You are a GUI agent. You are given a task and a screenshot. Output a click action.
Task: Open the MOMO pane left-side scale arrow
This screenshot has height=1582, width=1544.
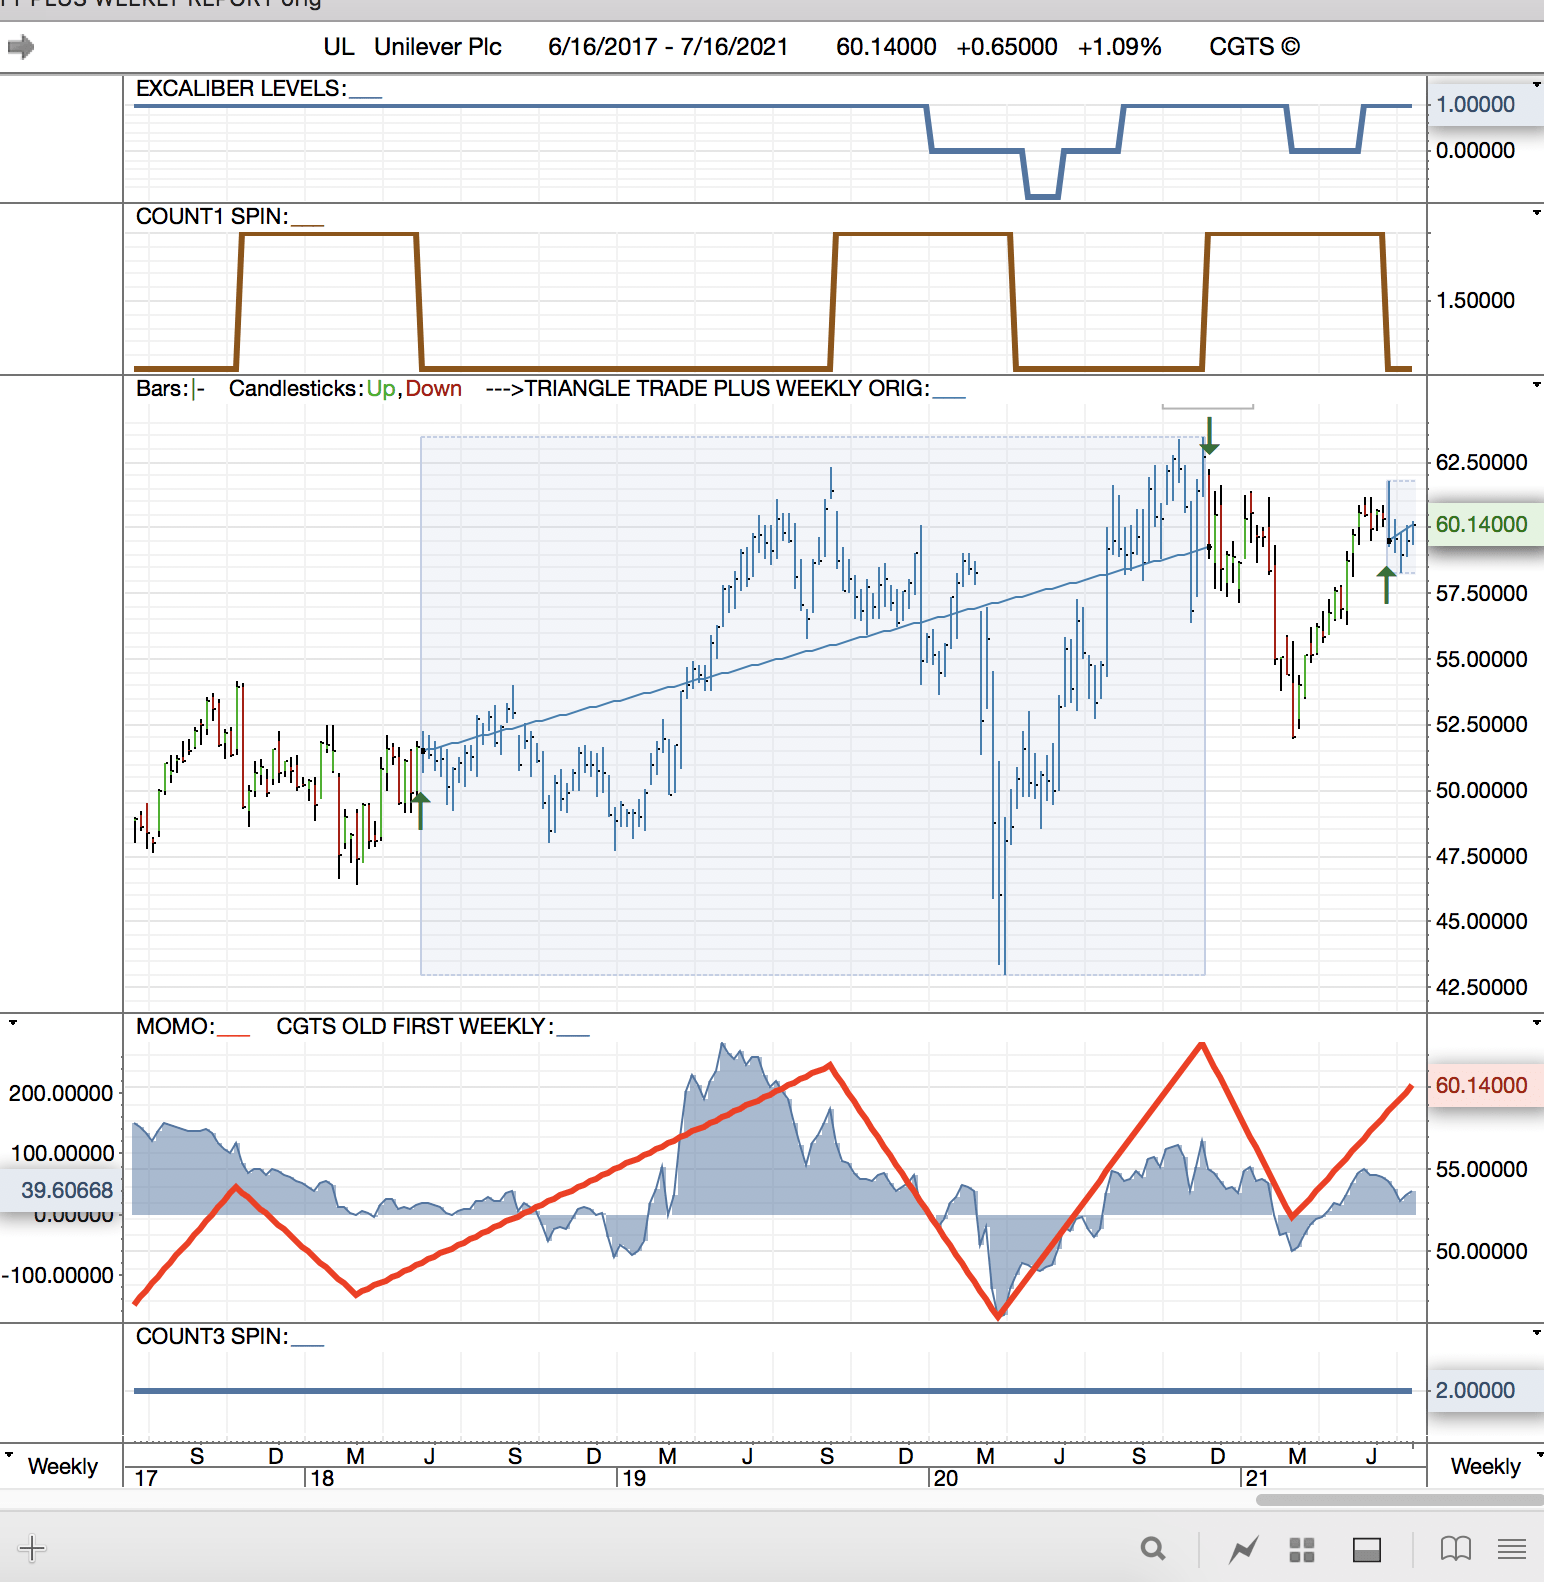(13, 1023)
